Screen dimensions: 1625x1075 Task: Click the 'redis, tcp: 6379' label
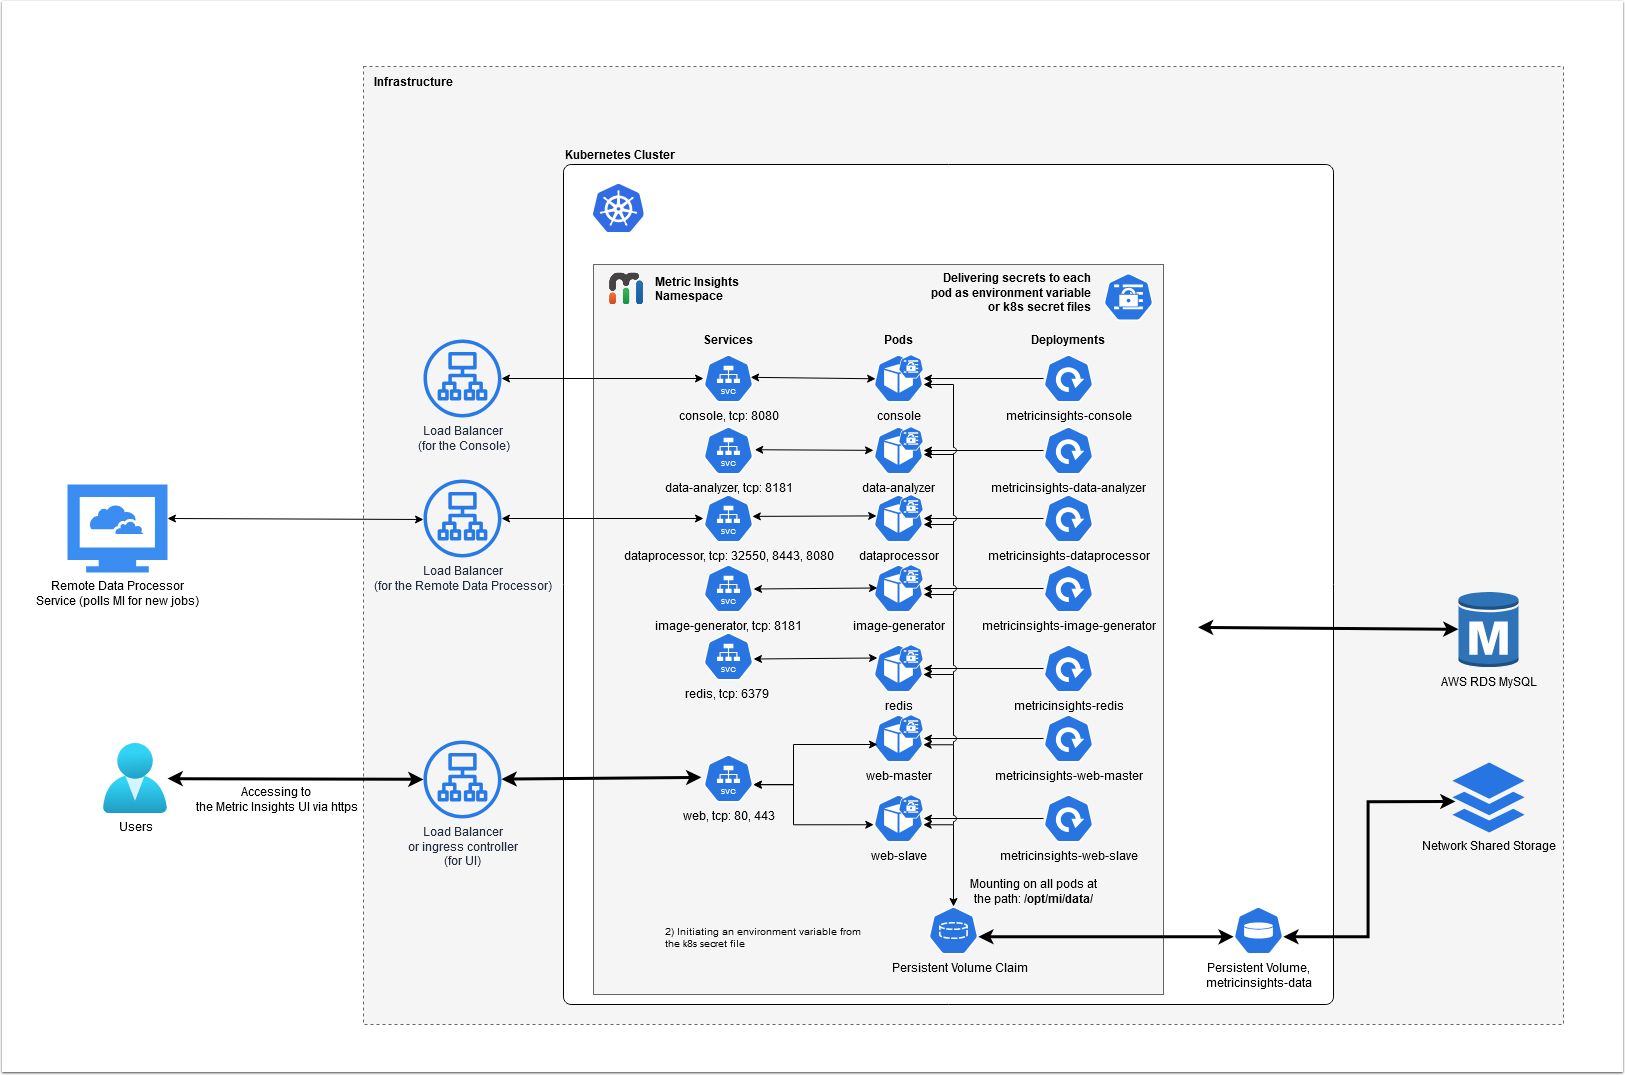coord(727,694)
